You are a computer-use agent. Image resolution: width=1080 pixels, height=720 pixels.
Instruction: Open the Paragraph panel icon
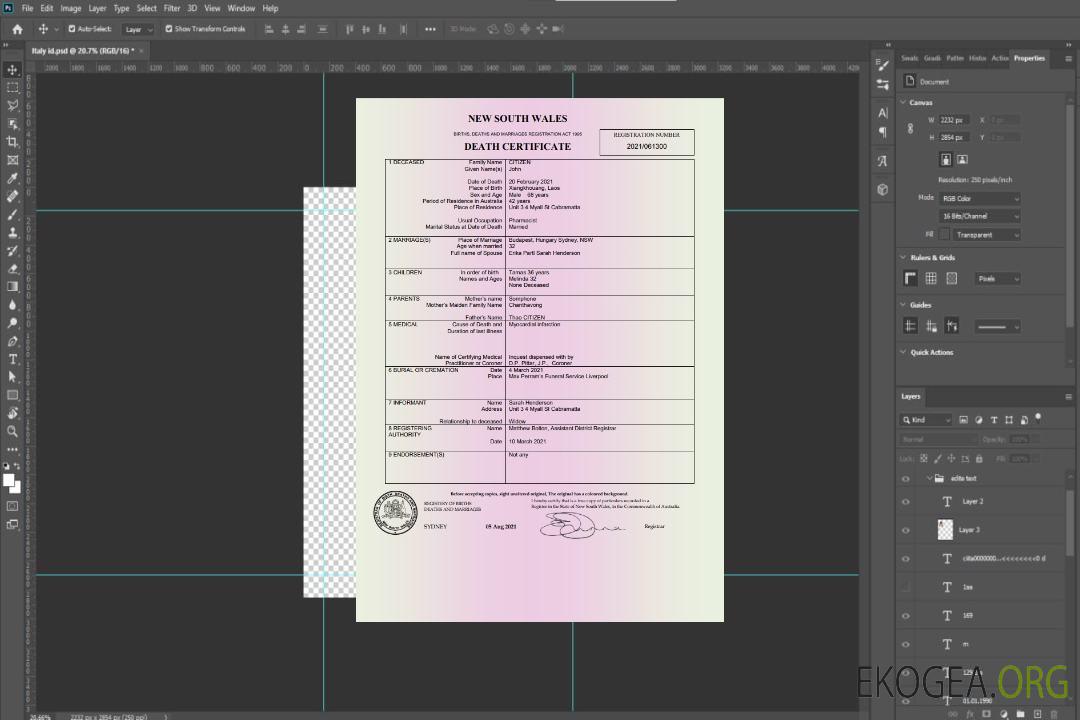pyautogui.click(x=883, y=132)
